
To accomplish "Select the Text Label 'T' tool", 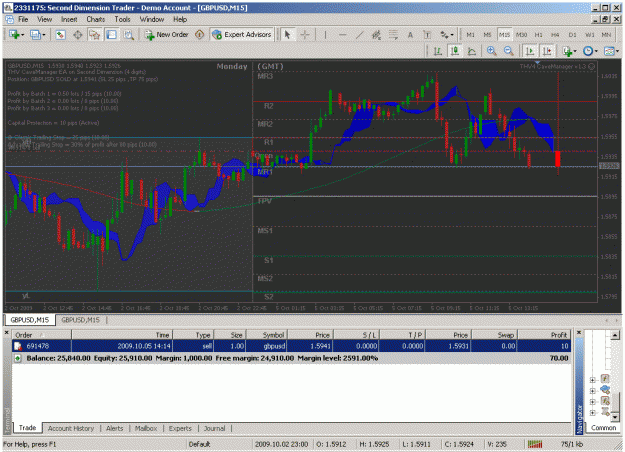I will [x=427, y=35].
